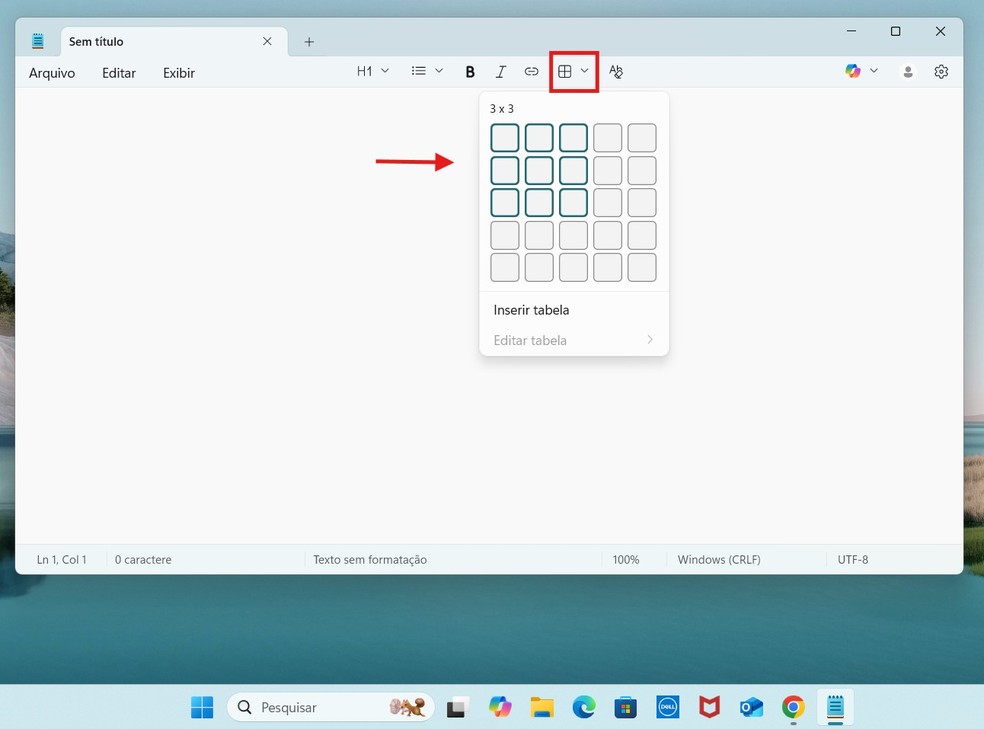Expand the Editar tabela submenu
Viewport: 984px width, 729px height.
(x=574, y=340)
